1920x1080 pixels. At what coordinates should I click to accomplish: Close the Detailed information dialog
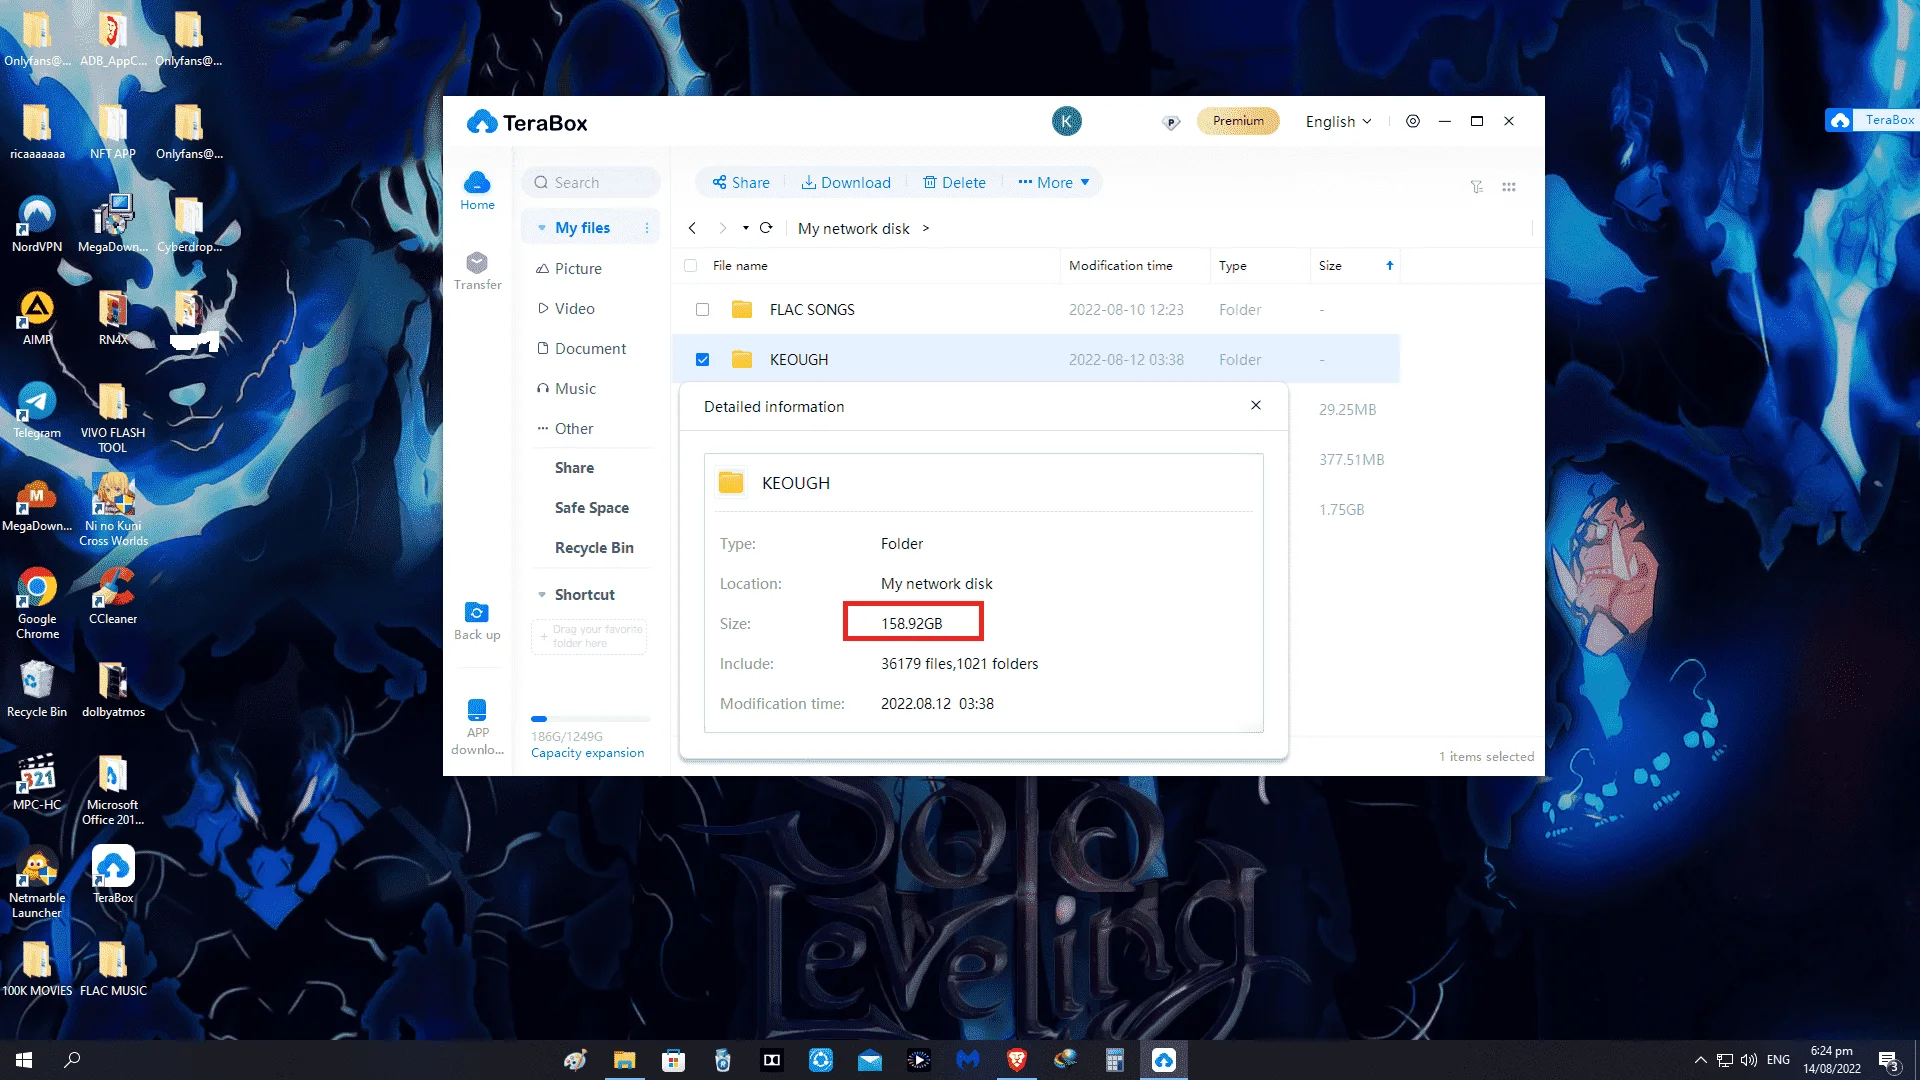[1256, 405]
